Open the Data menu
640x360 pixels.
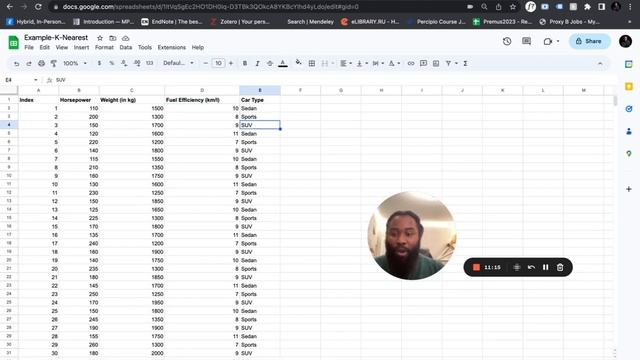coord(126,47)
